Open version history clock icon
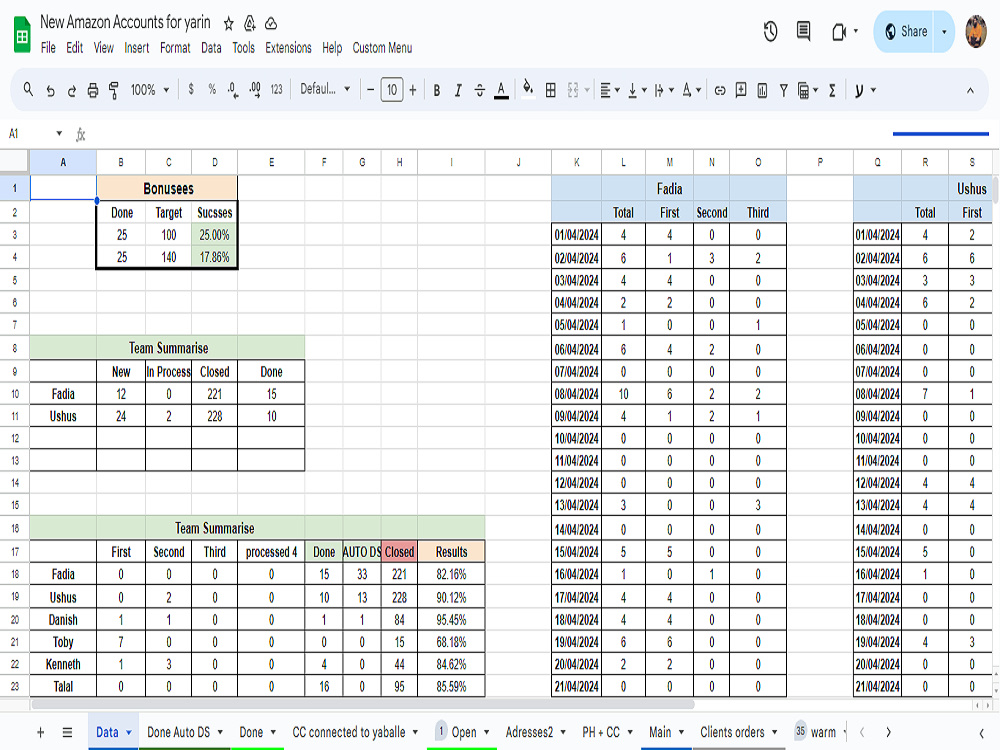Viewport: 1000px width, 750px height. [x=770, y=31]
